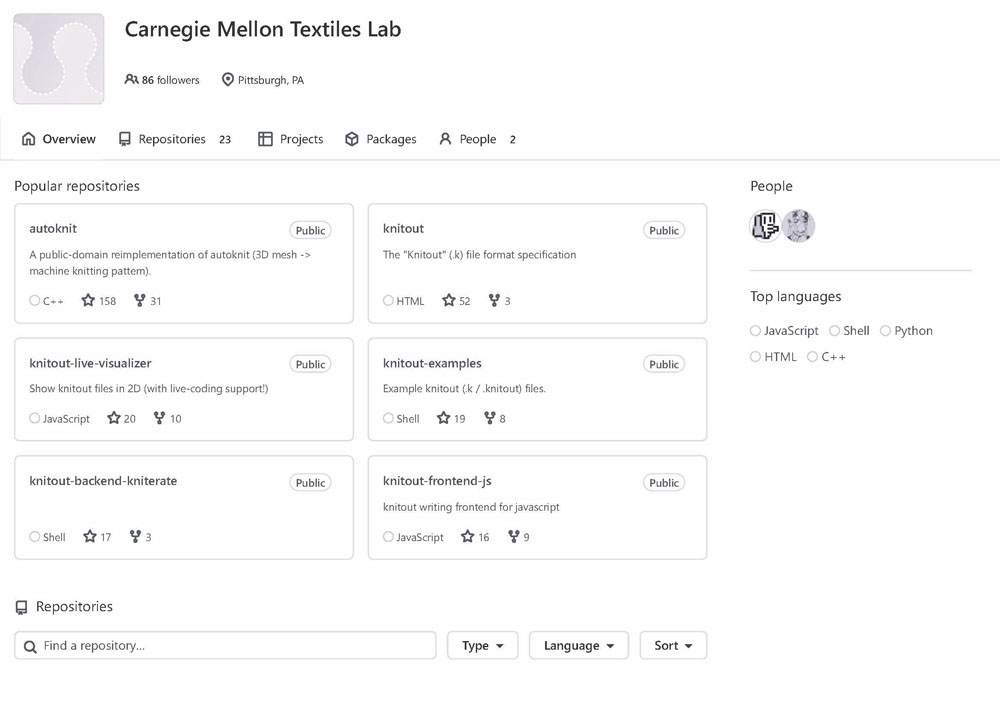This screenshot has height=707, width=1000.
Task: Click the Find a repository search field
Action: (x=225, y=645)
